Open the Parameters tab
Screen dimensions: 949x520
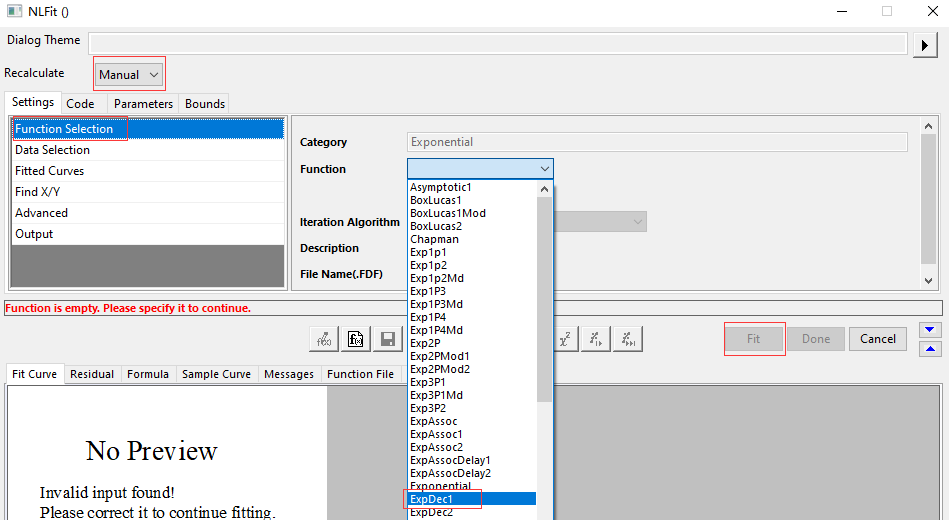tap(143, 104)
